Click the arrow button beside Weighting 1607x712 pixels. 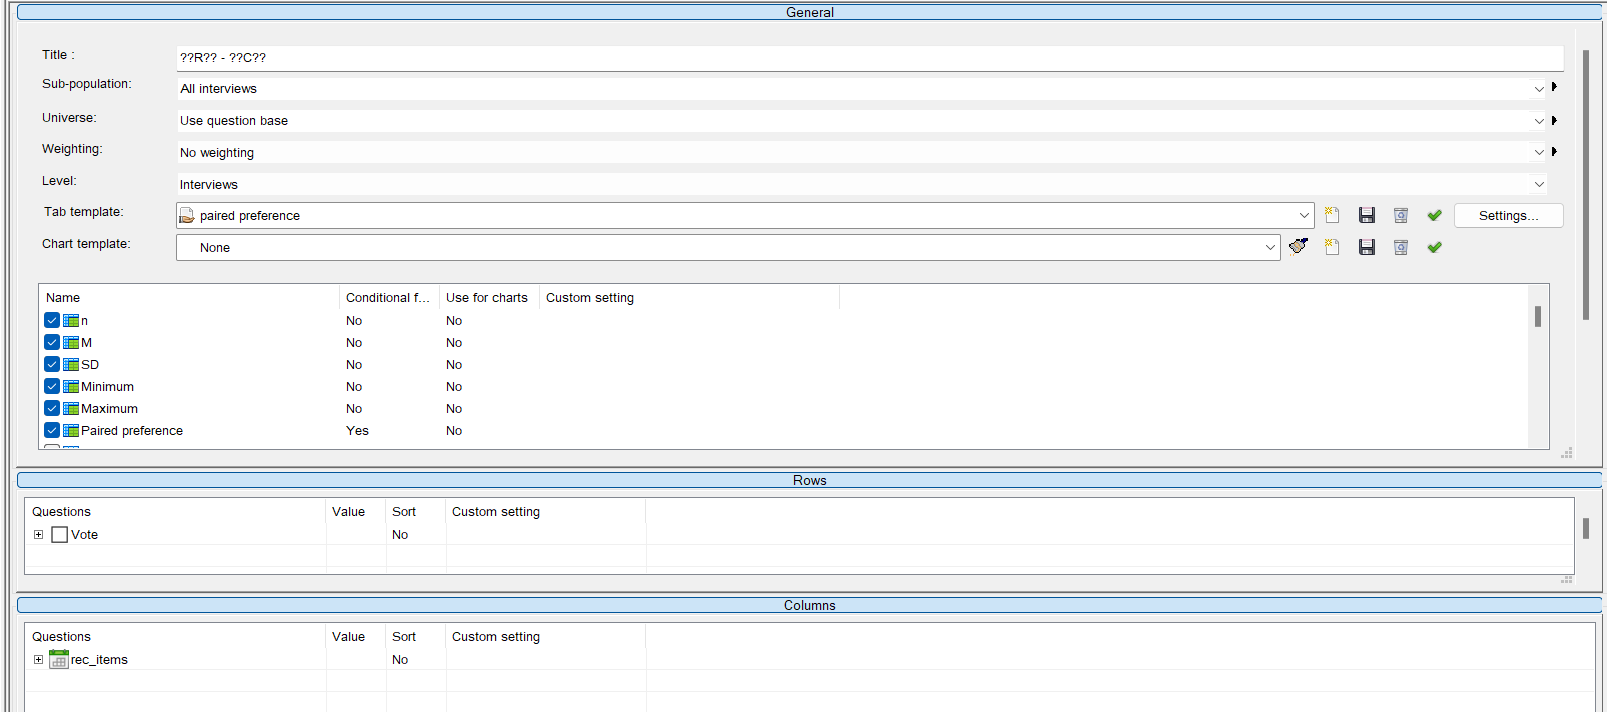tap(1554, 152)
